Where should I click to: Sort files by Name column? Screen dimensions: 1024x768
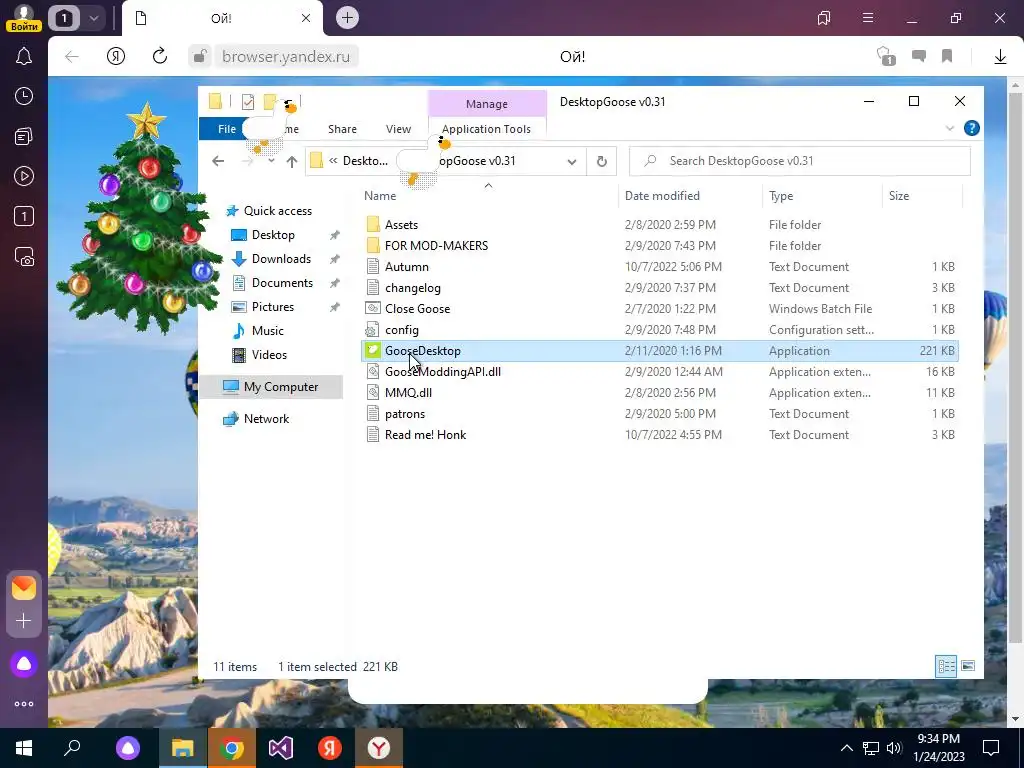coord(380,196)
